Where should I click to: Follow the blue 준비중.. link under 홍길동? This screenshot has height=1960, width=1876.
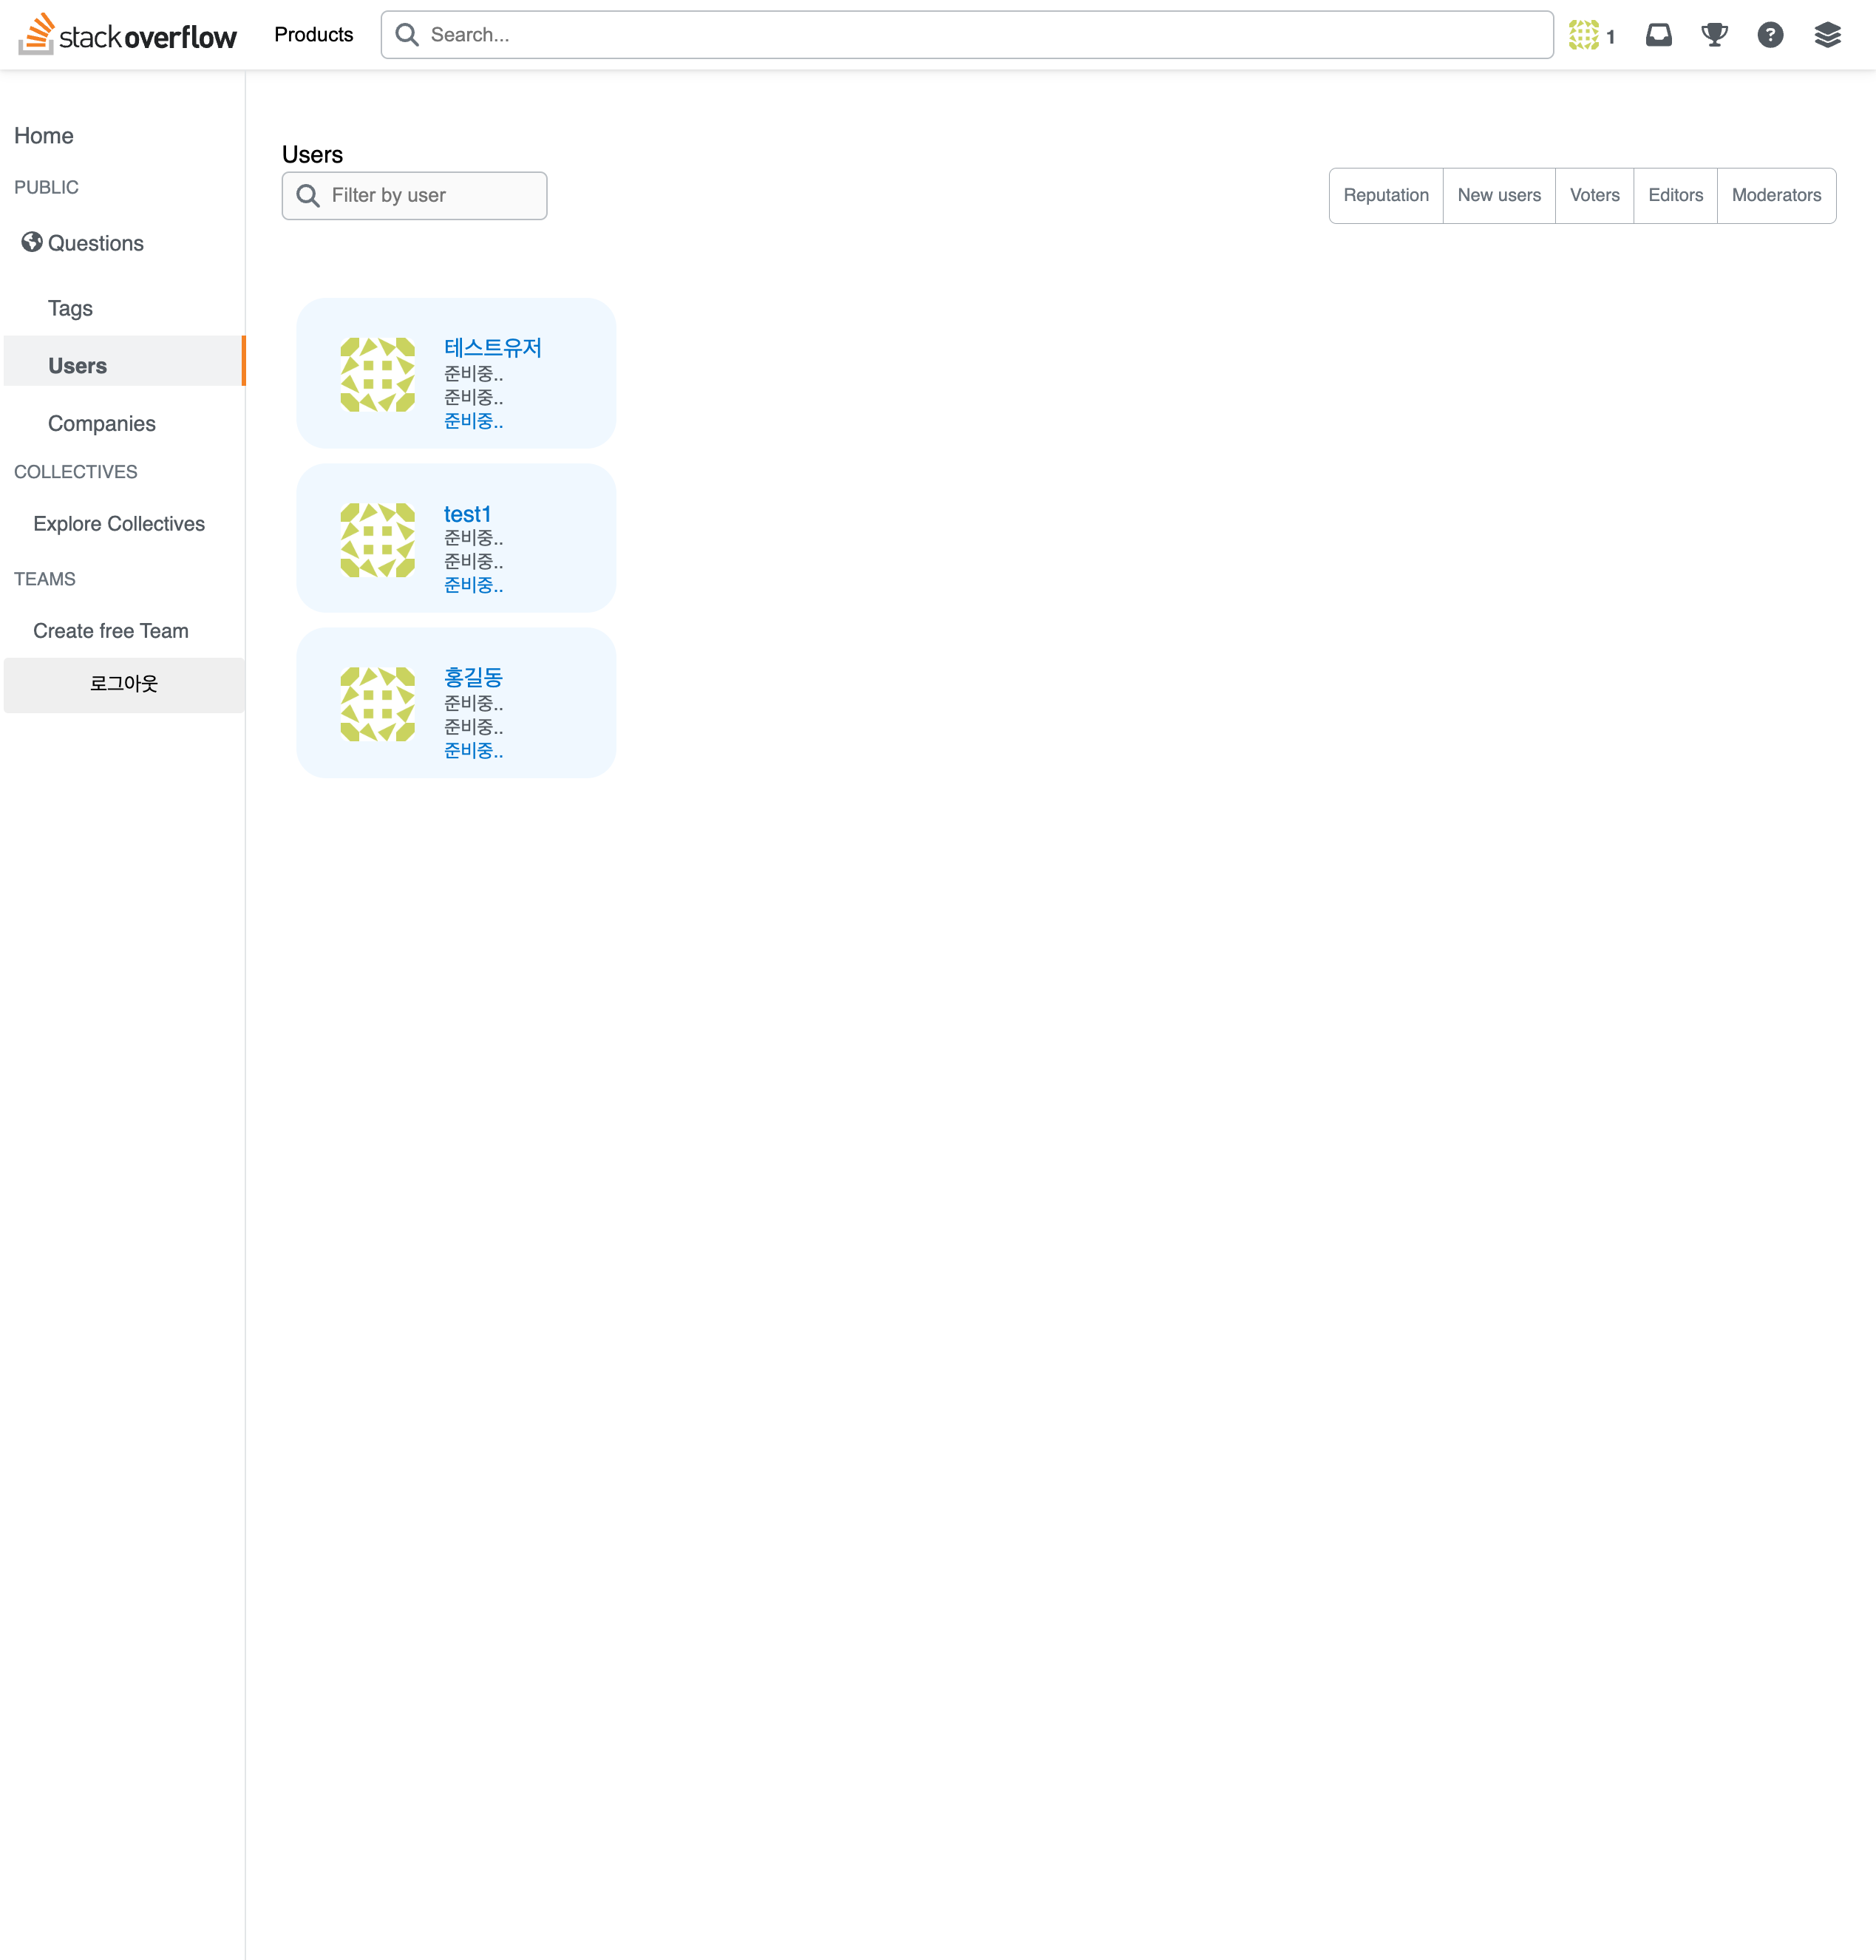pyautogui.click(x=473, y=750)
